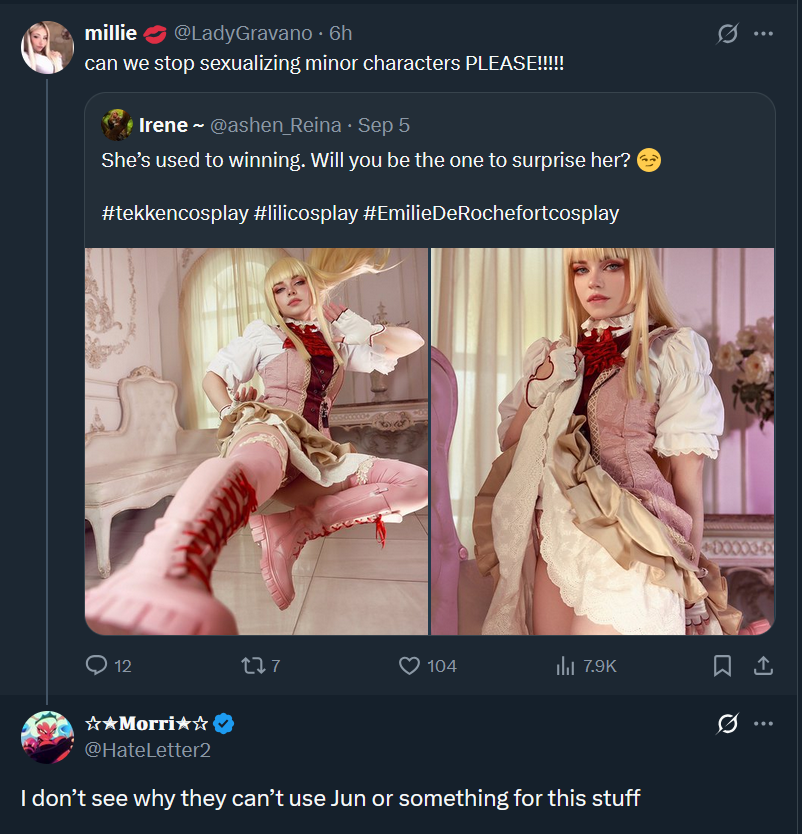Click the #tekkencosplay hashtag
The width and height of the screenshot is (802, 834).
pos(174,213)
